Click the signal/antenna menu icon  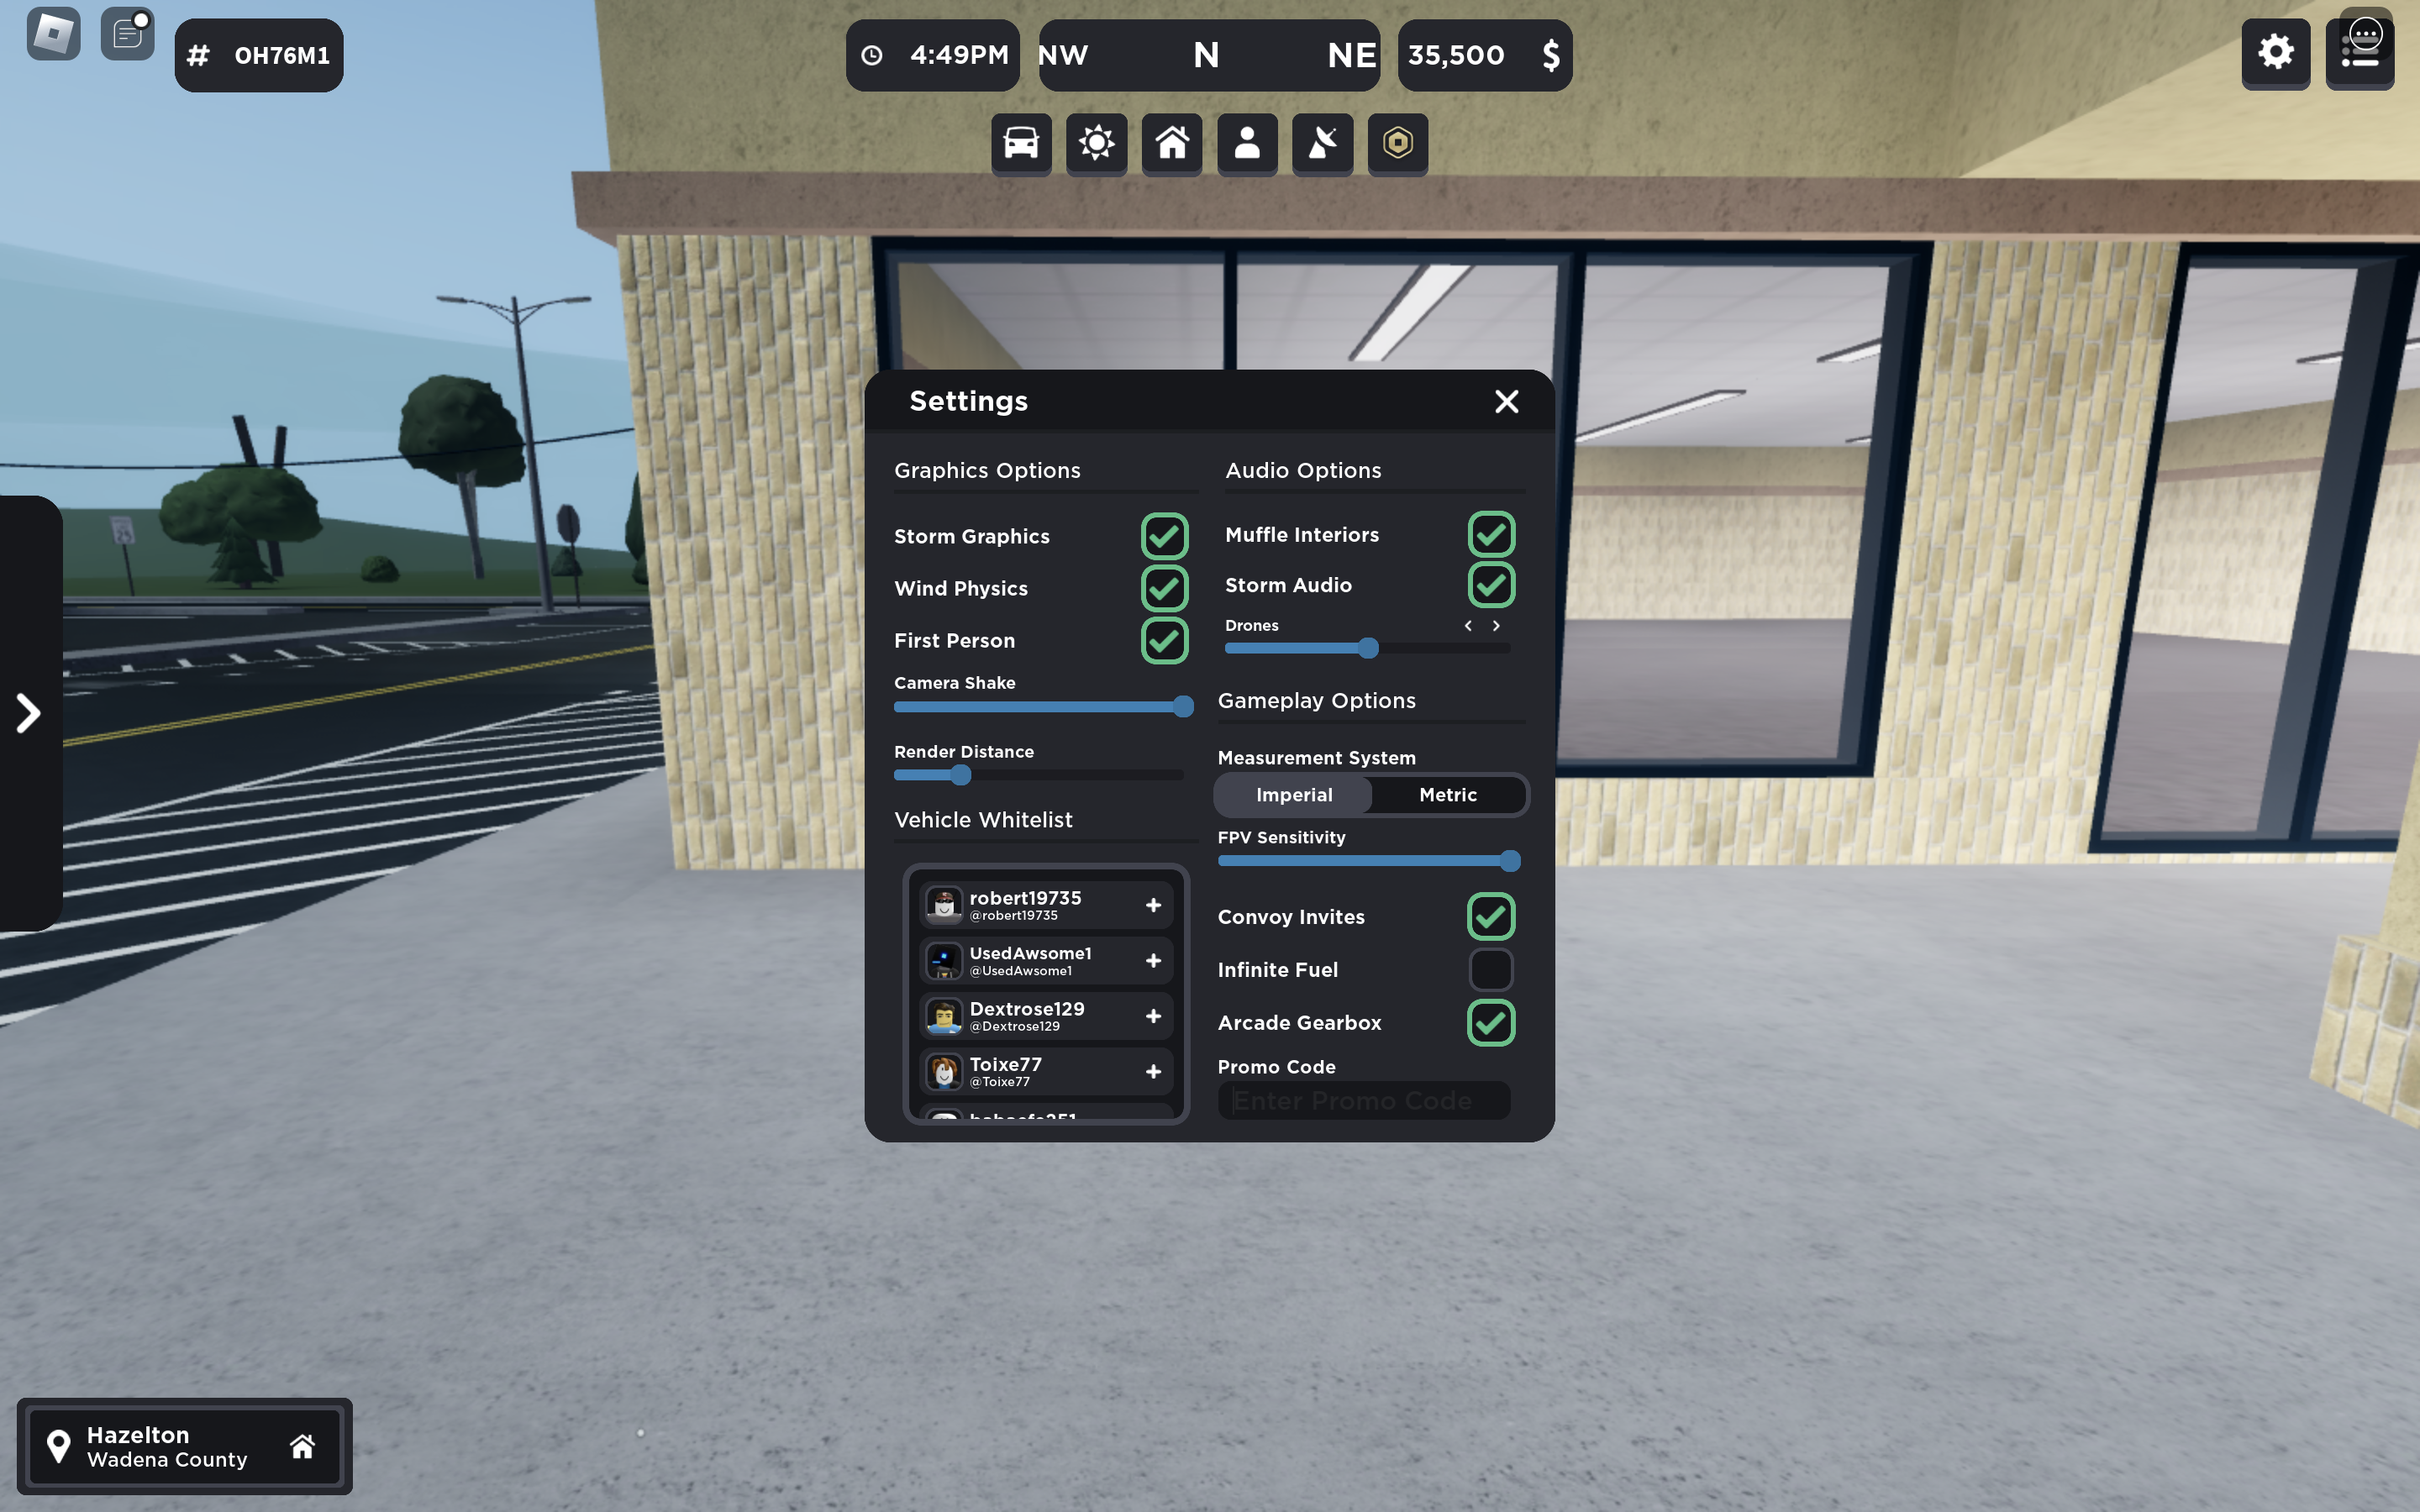(x=1321, y=143)
